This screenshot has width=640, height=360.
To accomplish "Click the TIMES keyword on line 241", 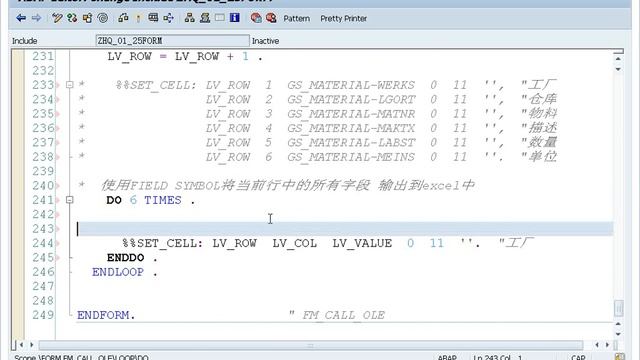I will tap(162, 200).
